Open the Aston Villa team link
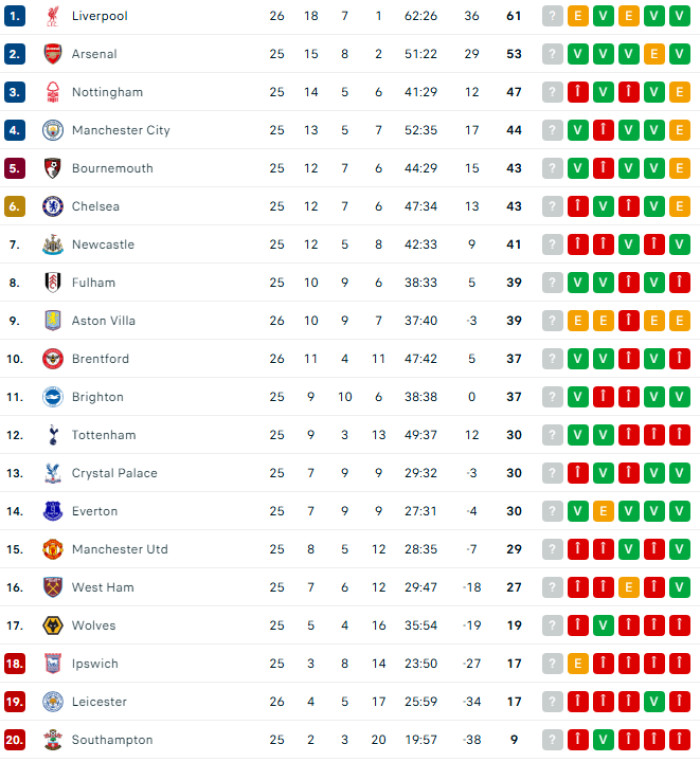 pyautogui.click(x=103, y=321)
